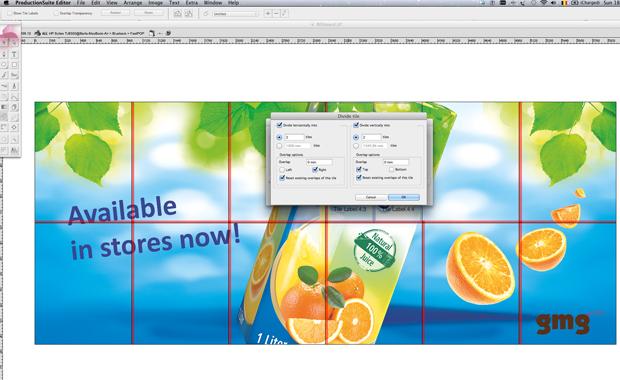Confirm the Divide tile dialog with OK
This screenshot has height=380, width=620.
404,197
